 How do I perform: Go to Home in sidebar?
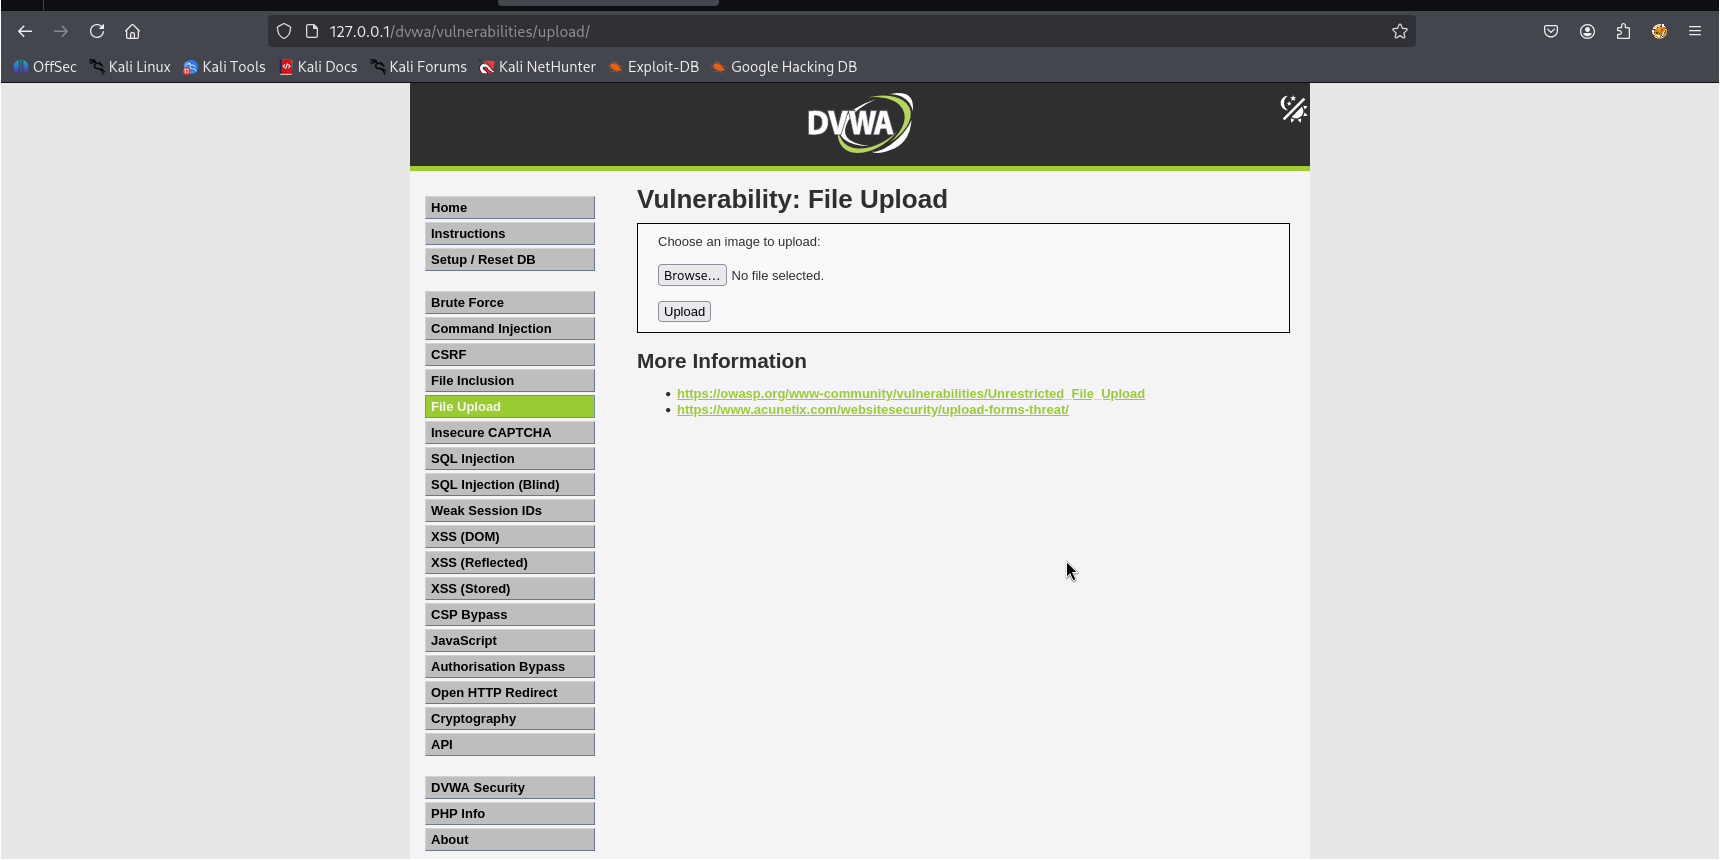click(x=510, y=207)
